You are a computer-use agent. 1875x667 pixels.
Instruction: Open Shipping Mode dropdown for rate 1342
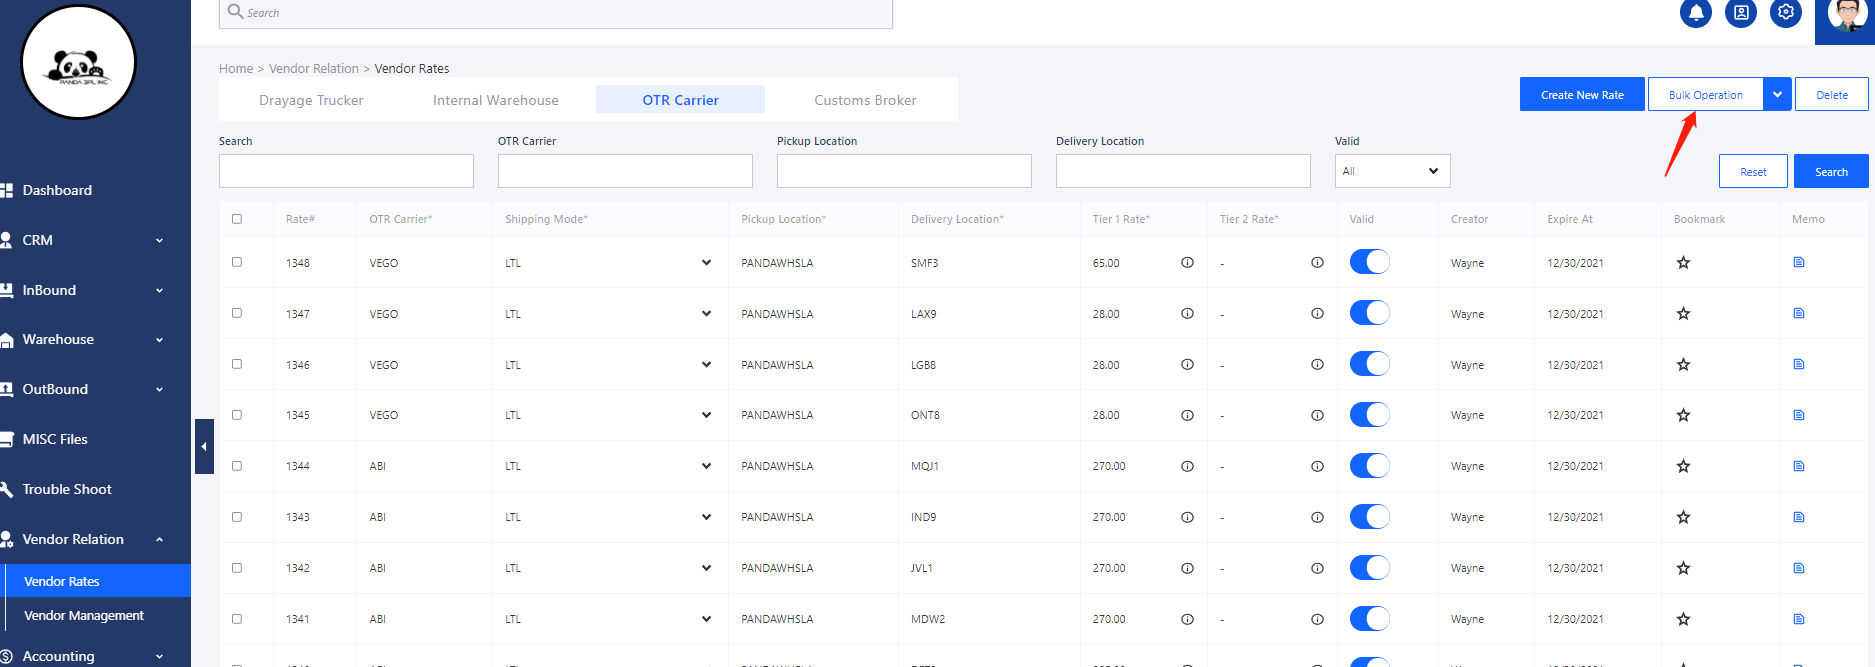(x=706, y=568)
